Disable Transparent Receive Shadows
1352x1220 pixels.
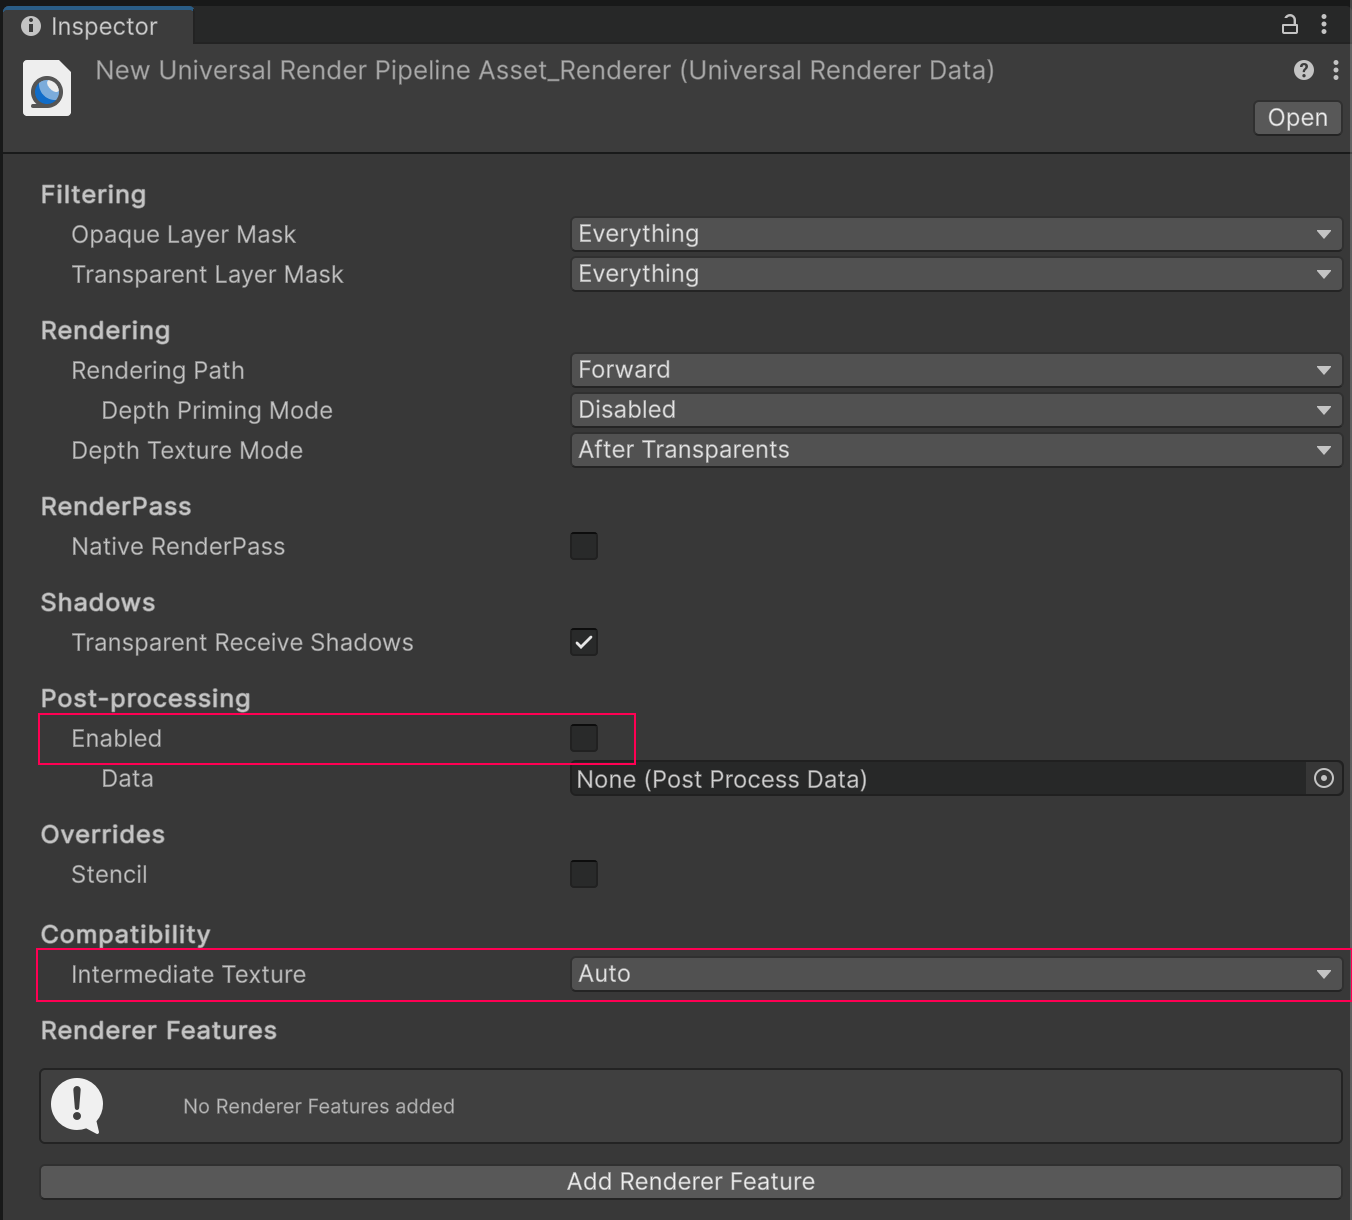point(584,642)
